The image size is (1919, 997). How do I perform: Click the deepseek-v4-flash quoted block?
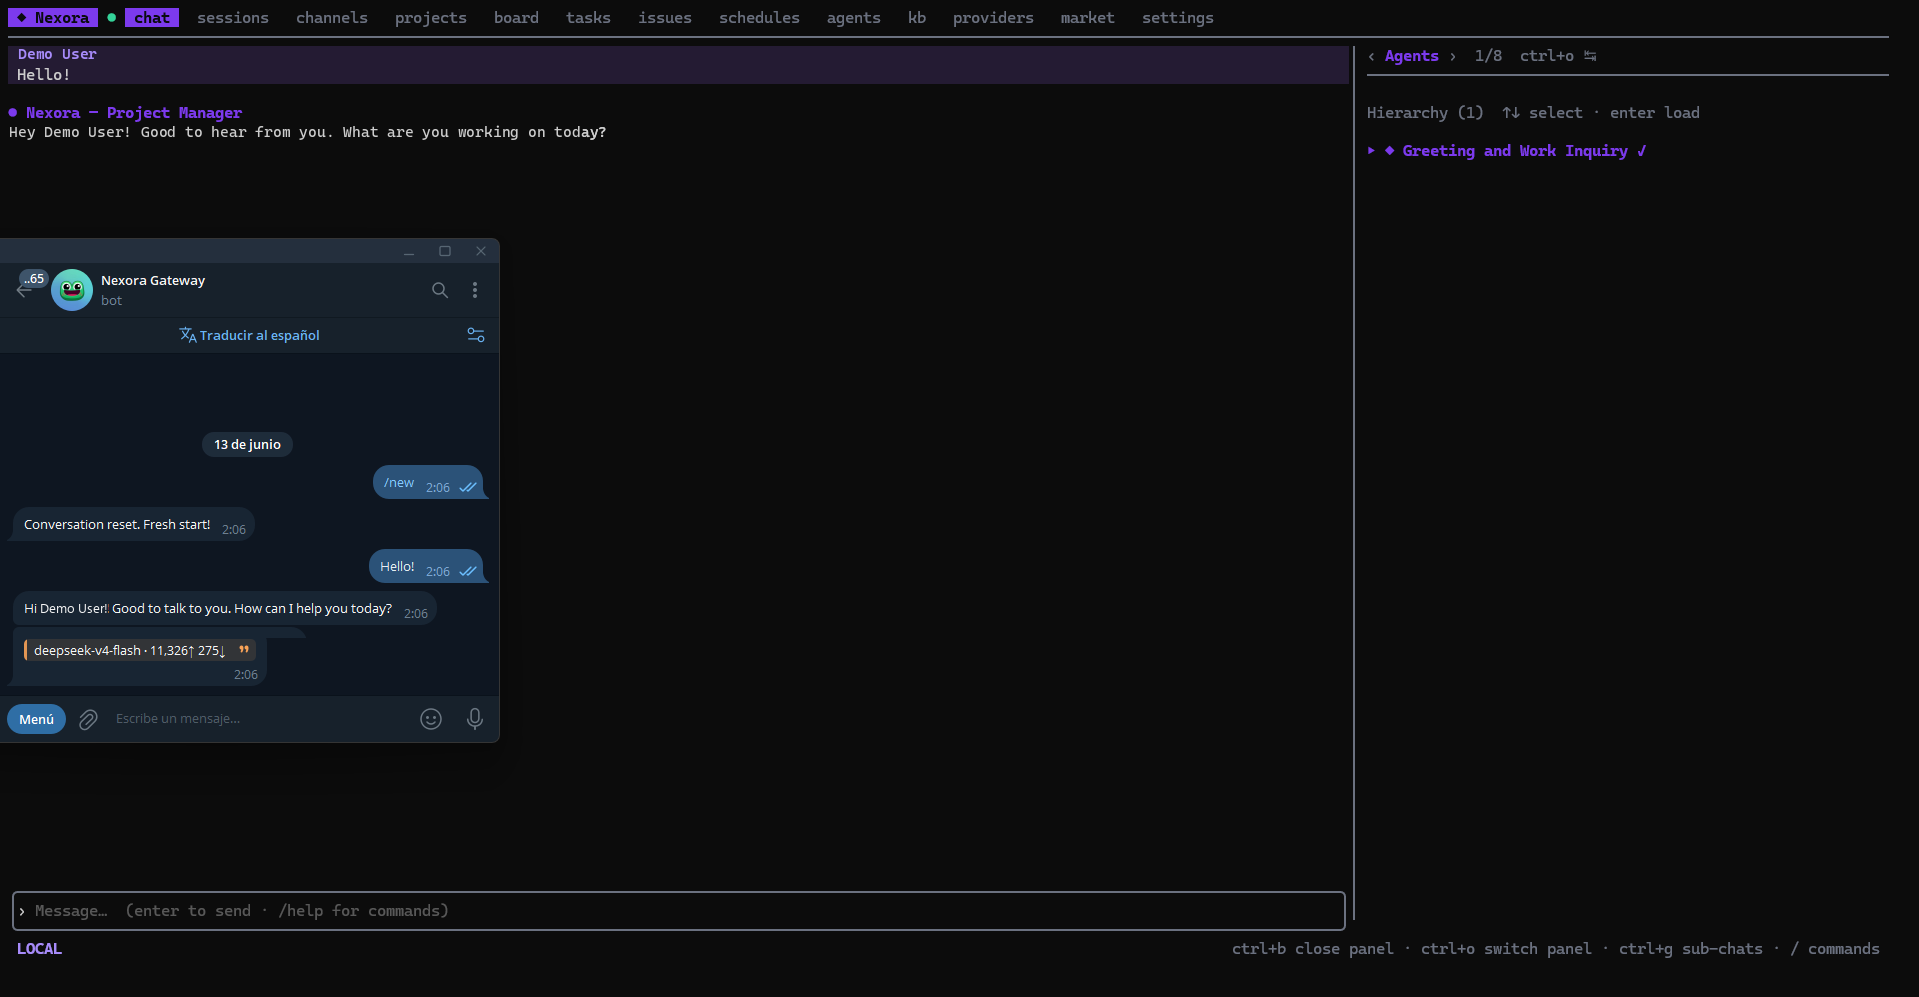pos(139,651)
